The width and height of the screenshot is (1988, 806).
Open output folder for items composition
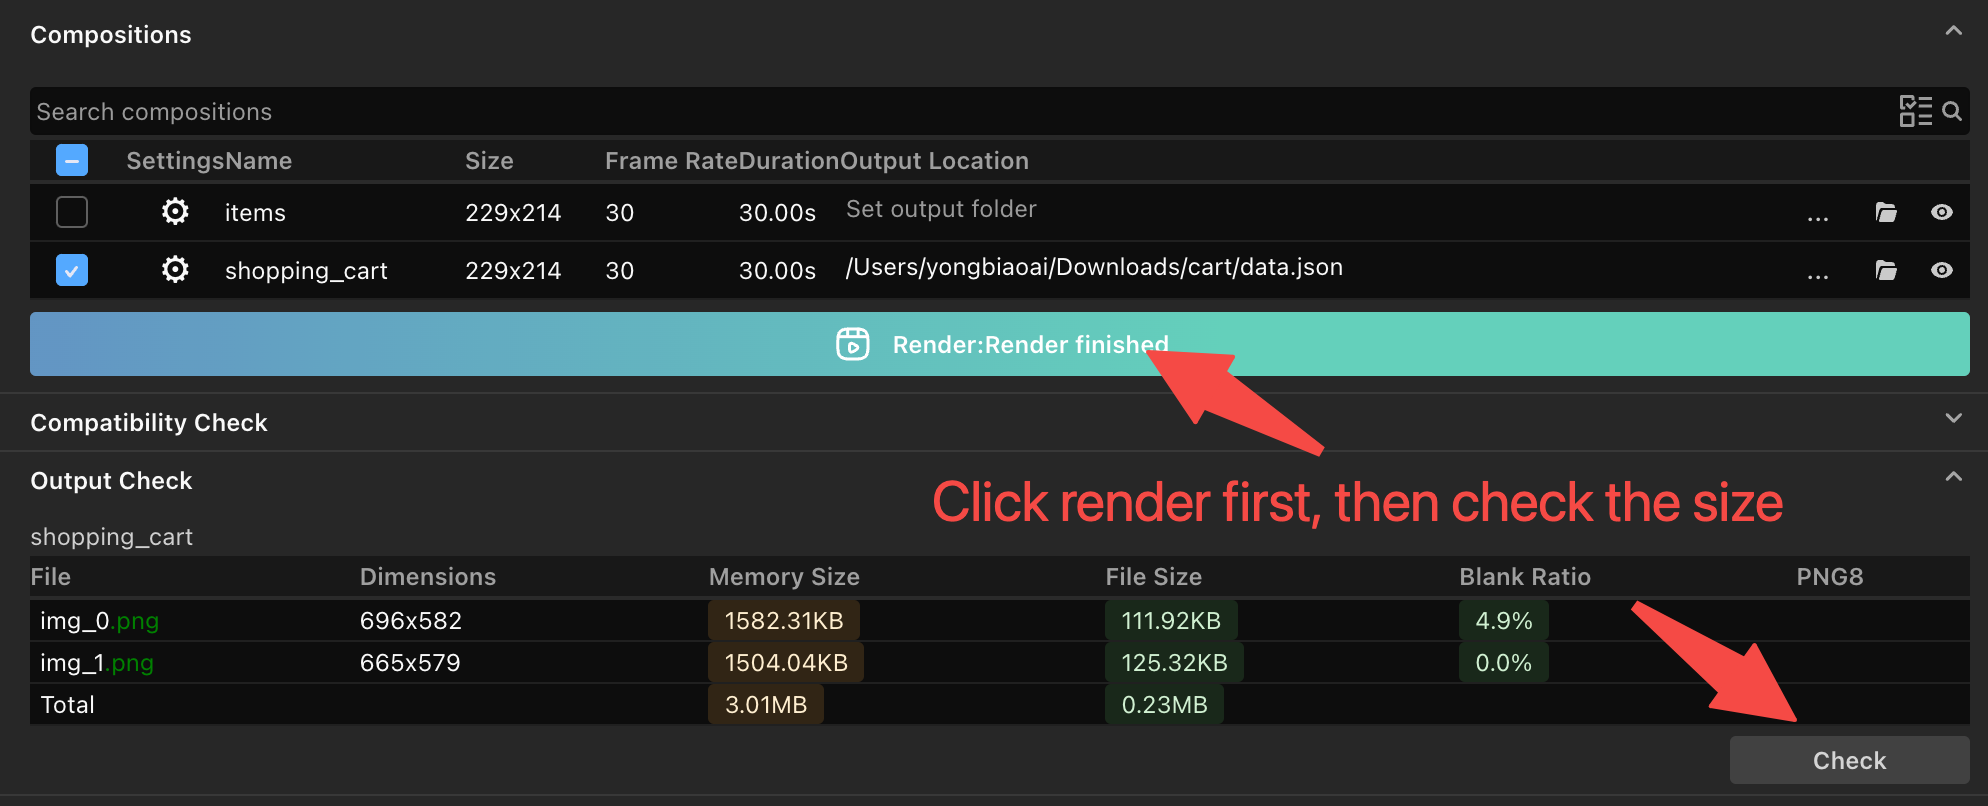tap(1886, 212)
